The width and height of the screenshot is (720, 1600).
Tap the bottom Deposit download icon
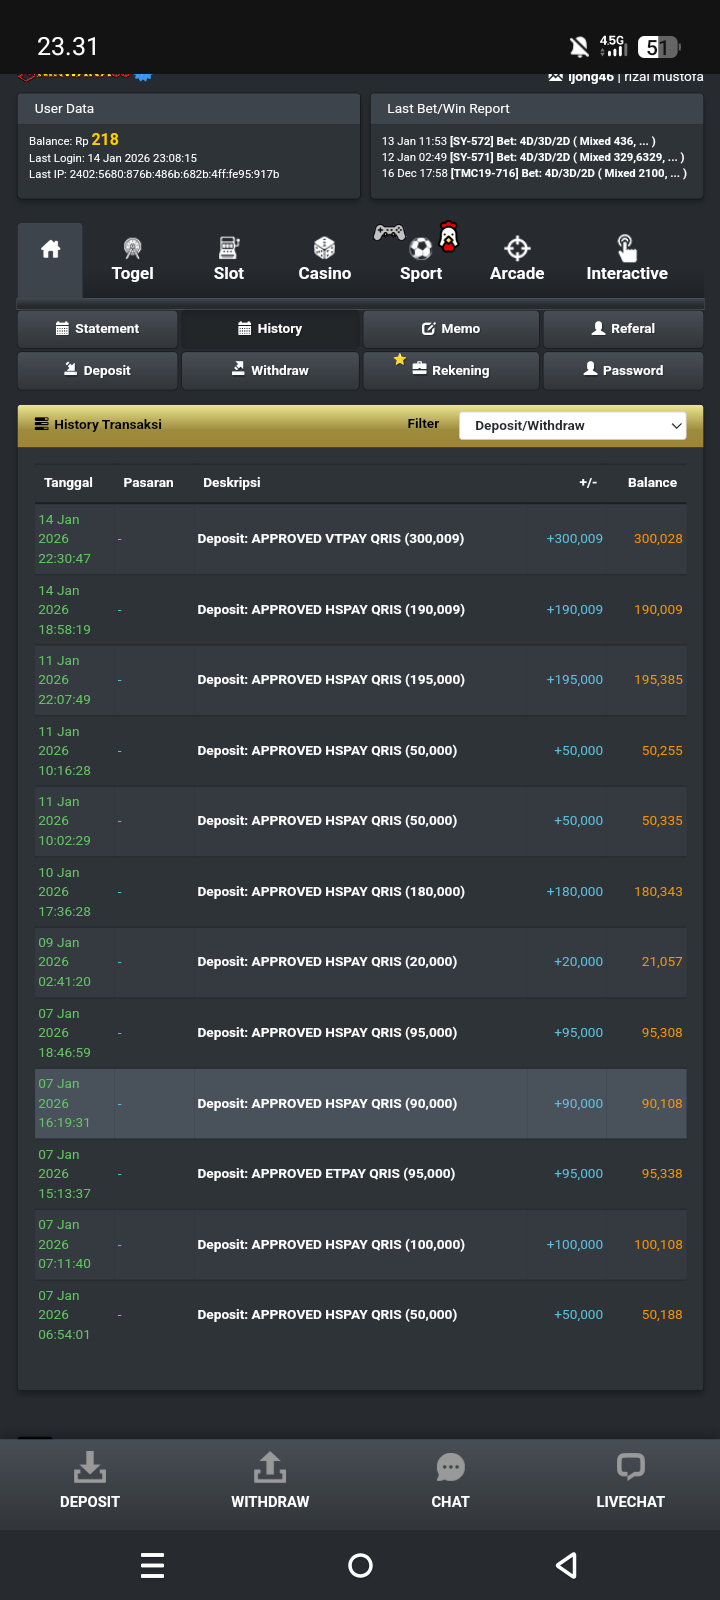[x=90, y=1468]
